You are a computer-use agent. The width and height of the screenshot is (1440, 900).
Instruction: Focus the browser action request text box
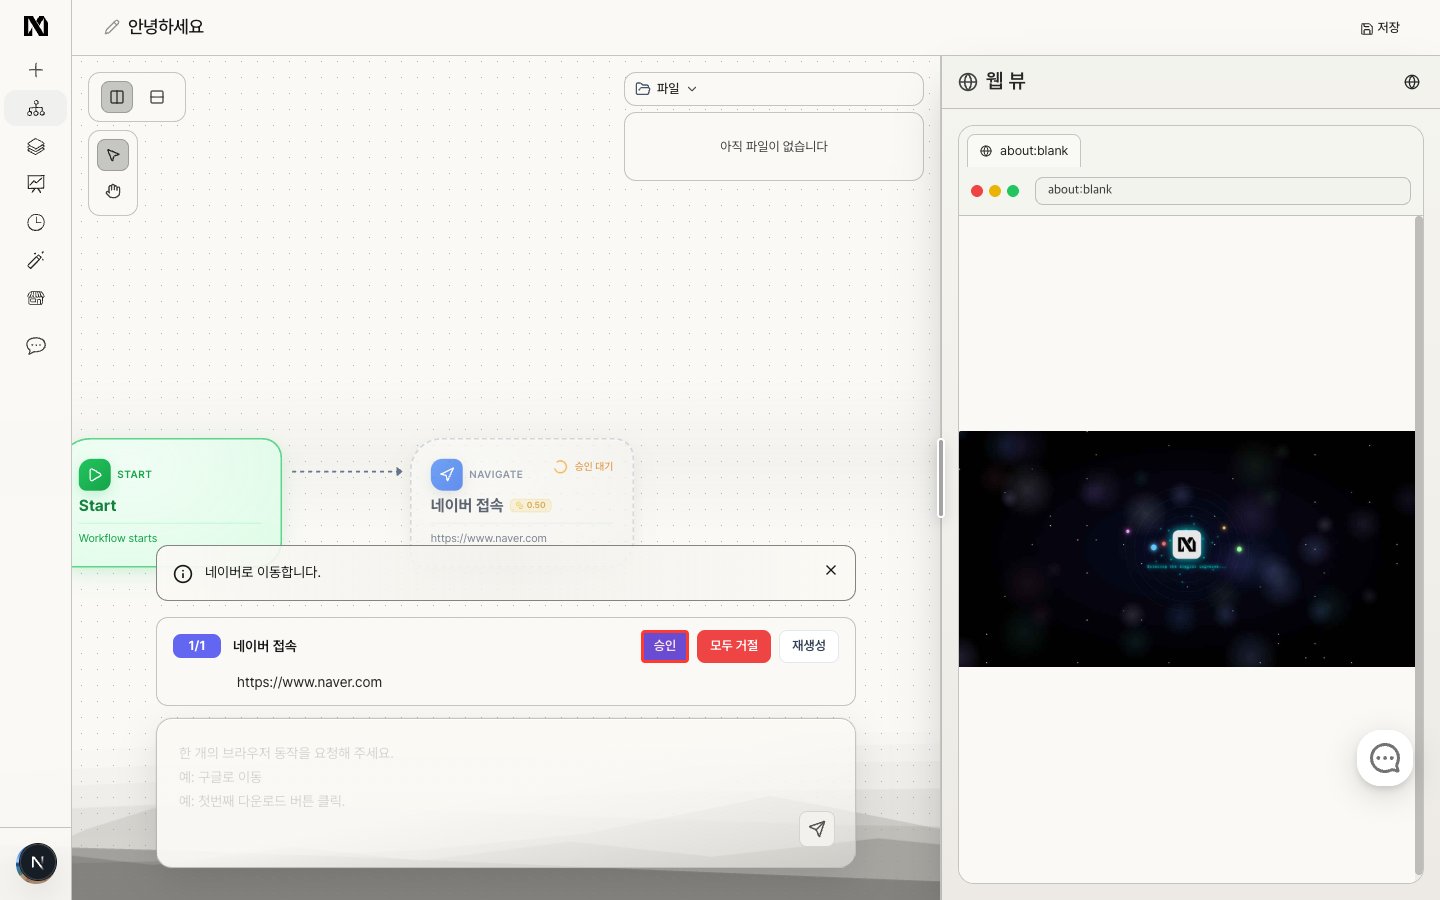click(506, 793)
